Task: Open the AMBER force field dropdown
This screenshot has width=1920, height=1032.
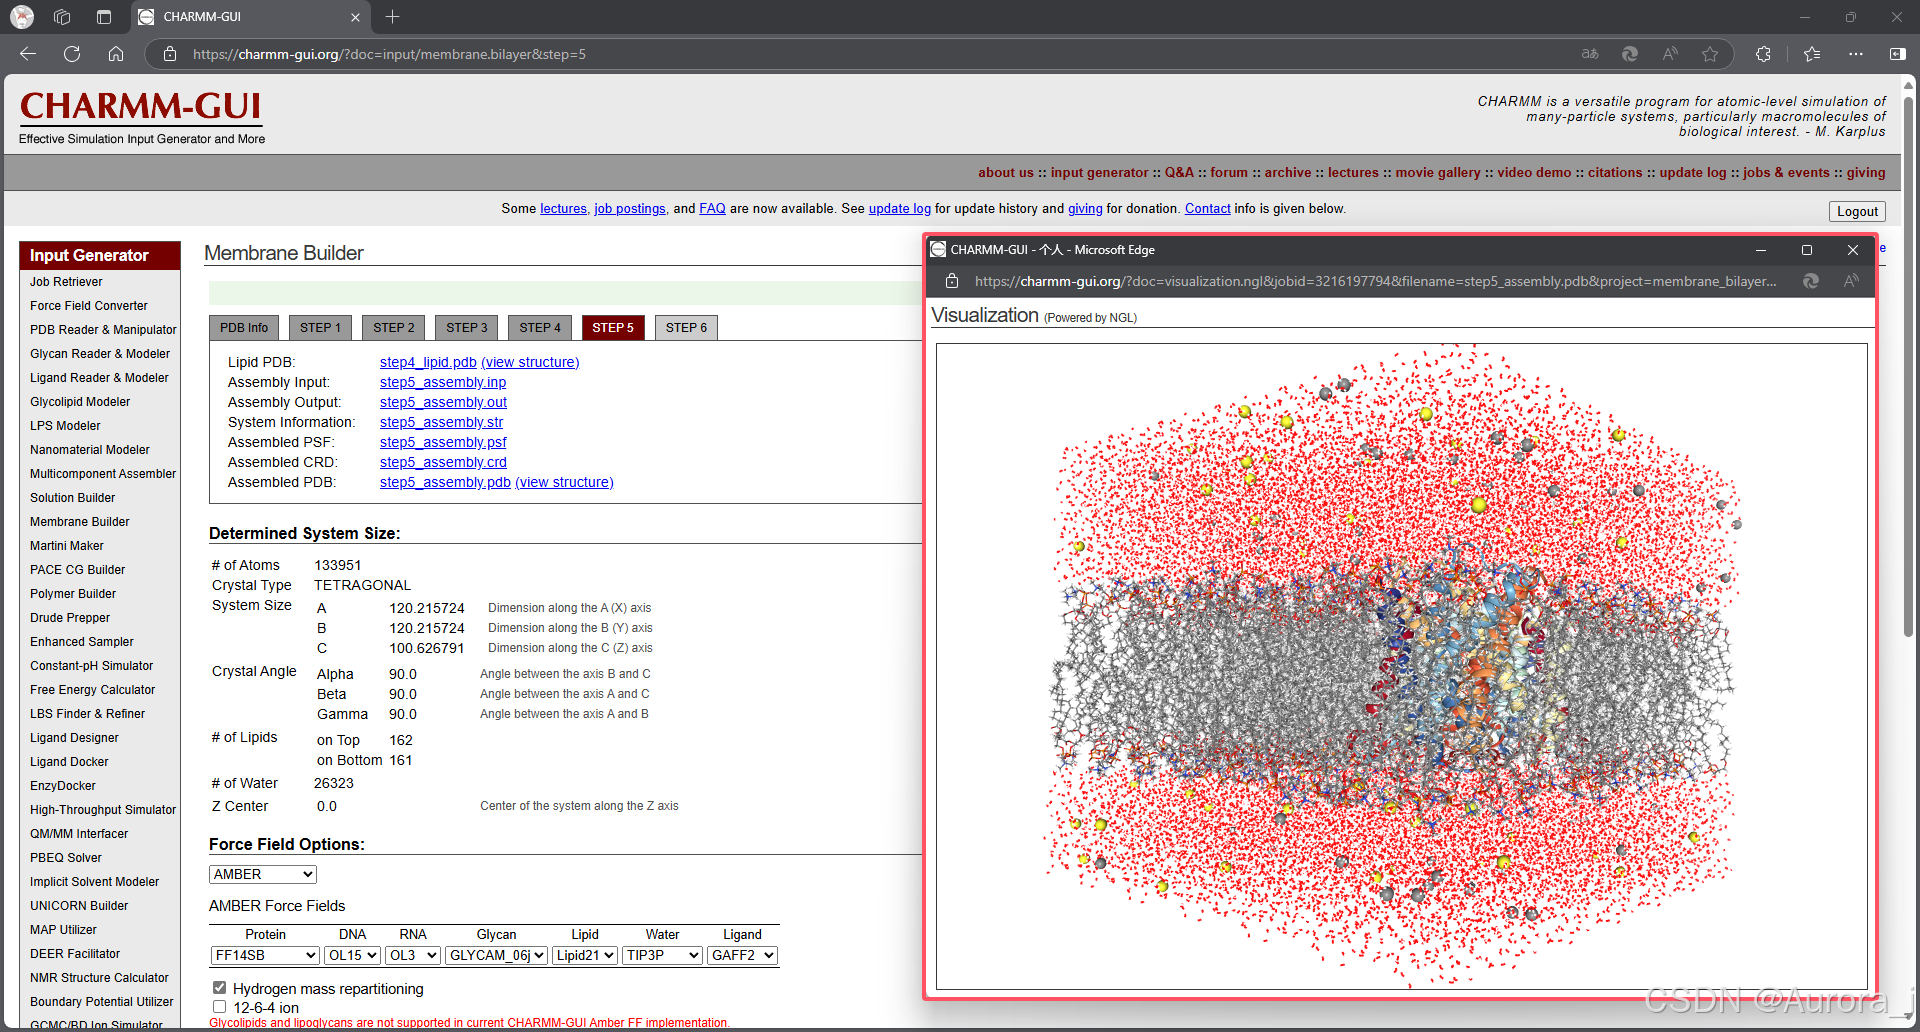Action: point(263,874)
